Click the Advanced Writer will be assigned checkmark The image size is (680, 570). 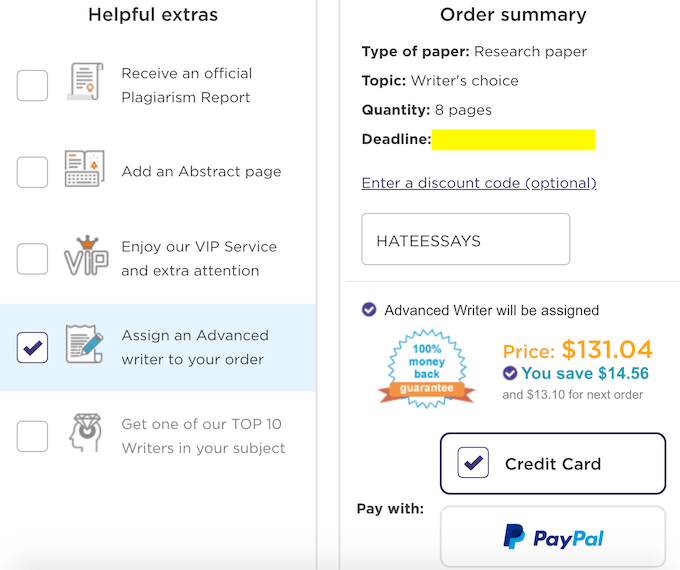pos(370,310)
